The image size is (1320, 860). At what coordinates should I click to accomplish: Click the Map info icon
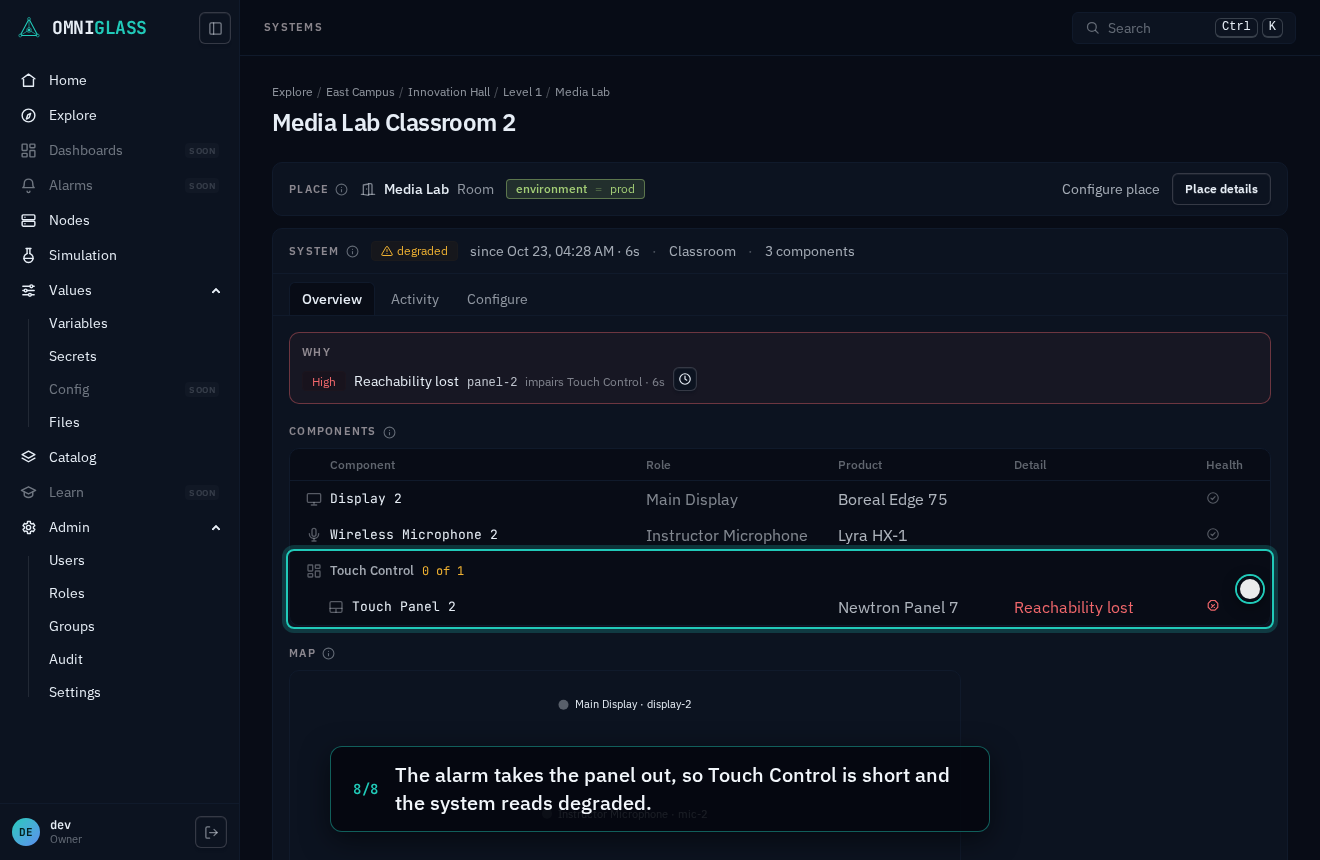329,653
